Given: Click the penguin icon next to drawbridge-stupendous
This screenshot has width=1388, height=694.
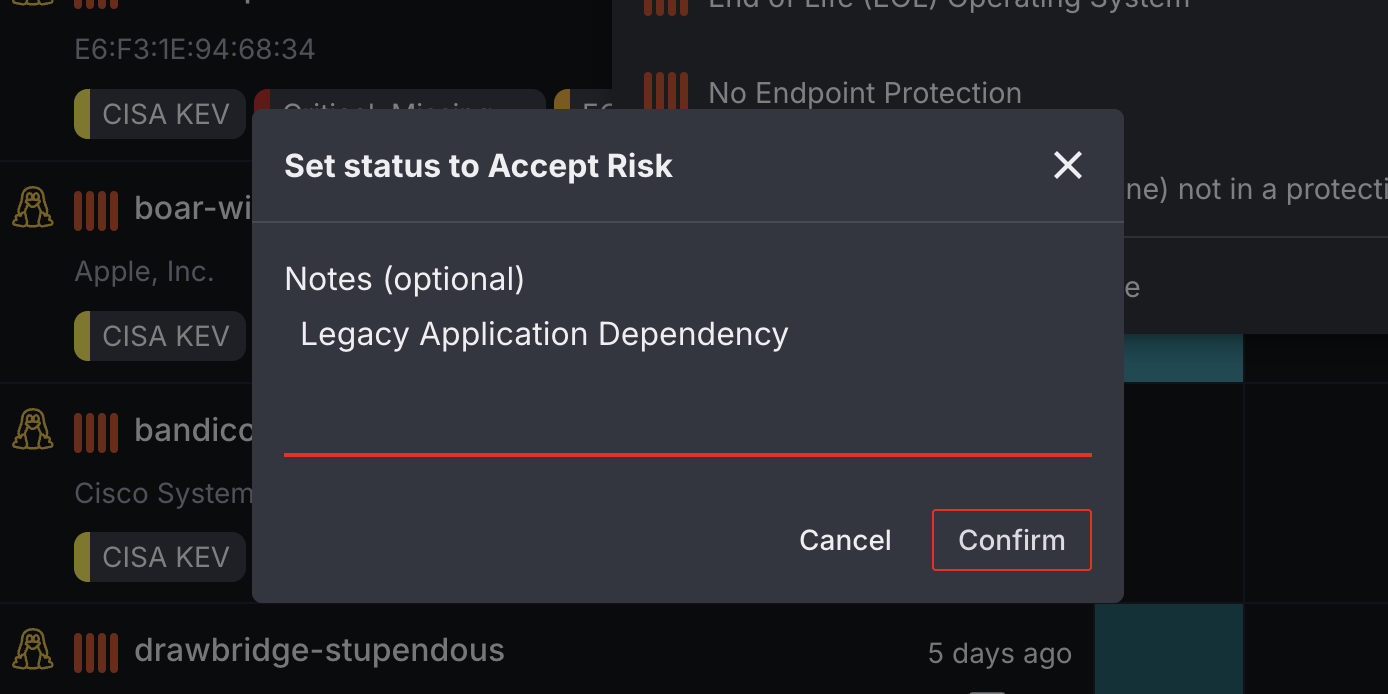Looking at the screenshot, I should click(32, 651).
